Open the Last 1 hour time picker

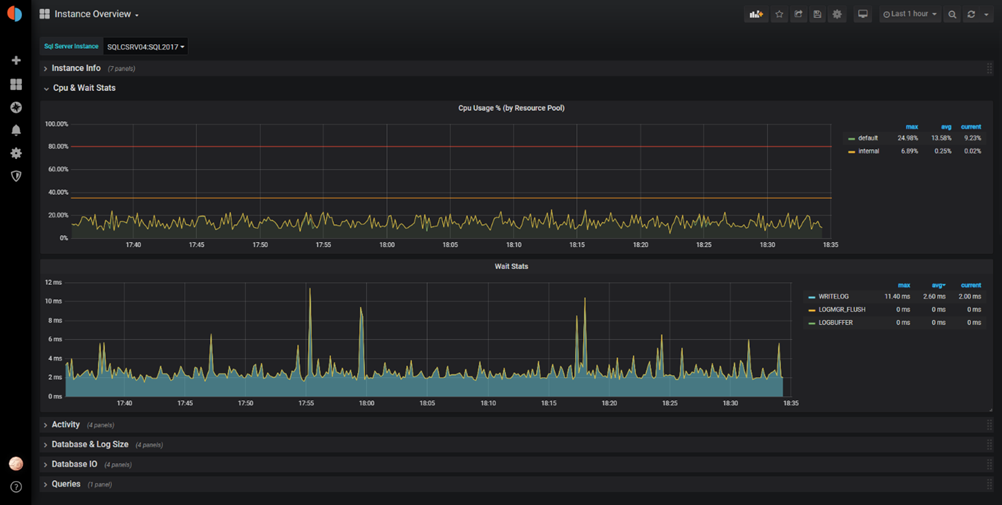point(909,14)
